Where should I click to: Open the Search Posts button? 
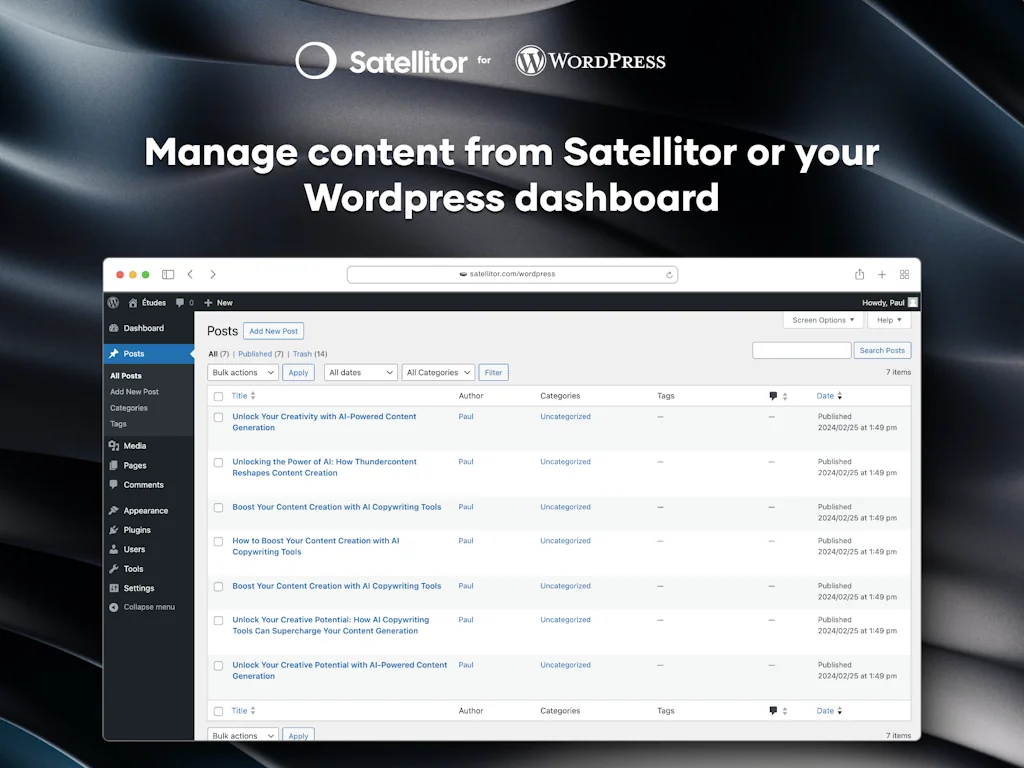point(882,350)
